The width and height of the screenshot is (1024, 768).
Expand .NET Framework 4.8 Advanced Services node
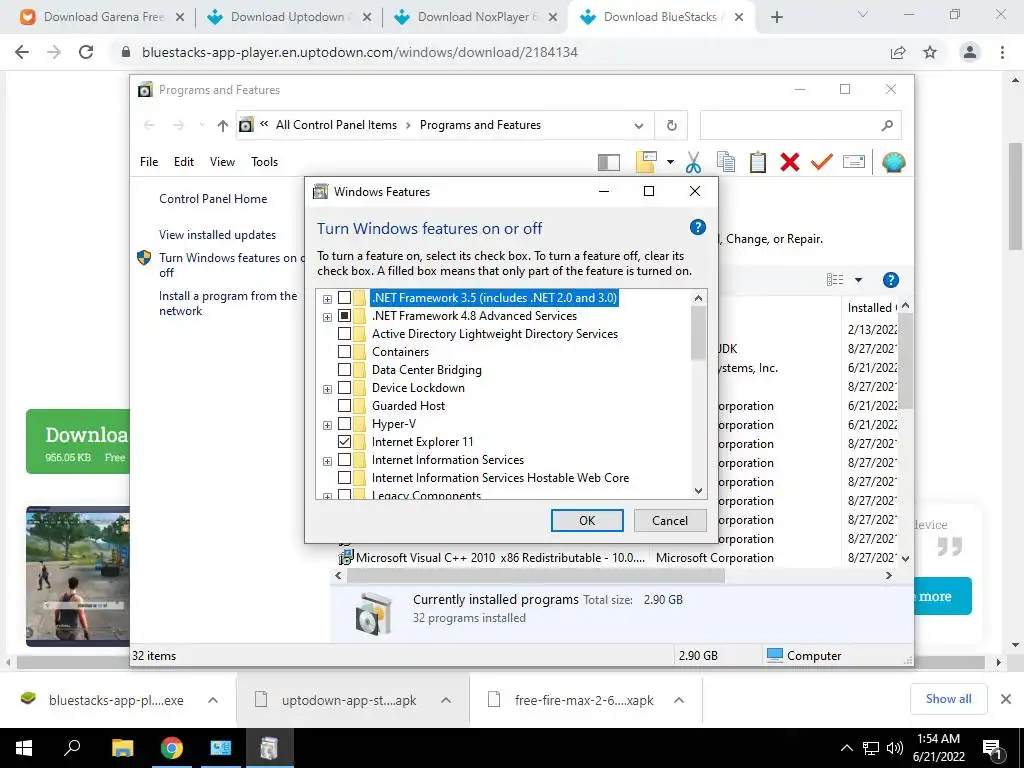(x=327, y=317)
